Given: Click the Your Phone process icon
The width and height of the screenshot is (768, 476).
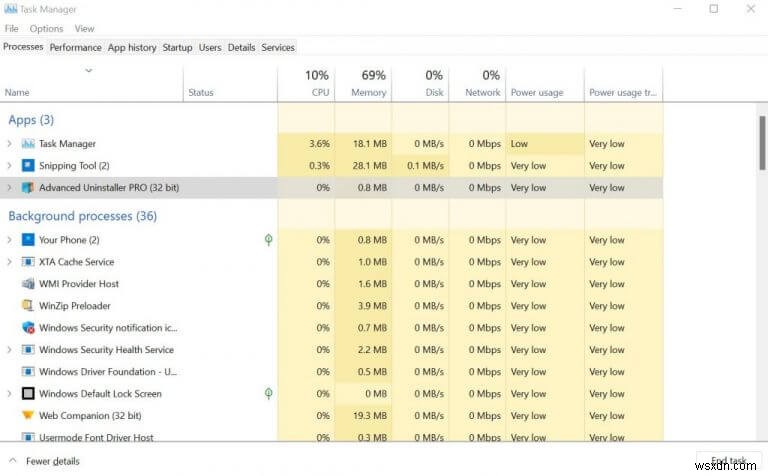Looking at the screenshot, I should tap(28, 240).
